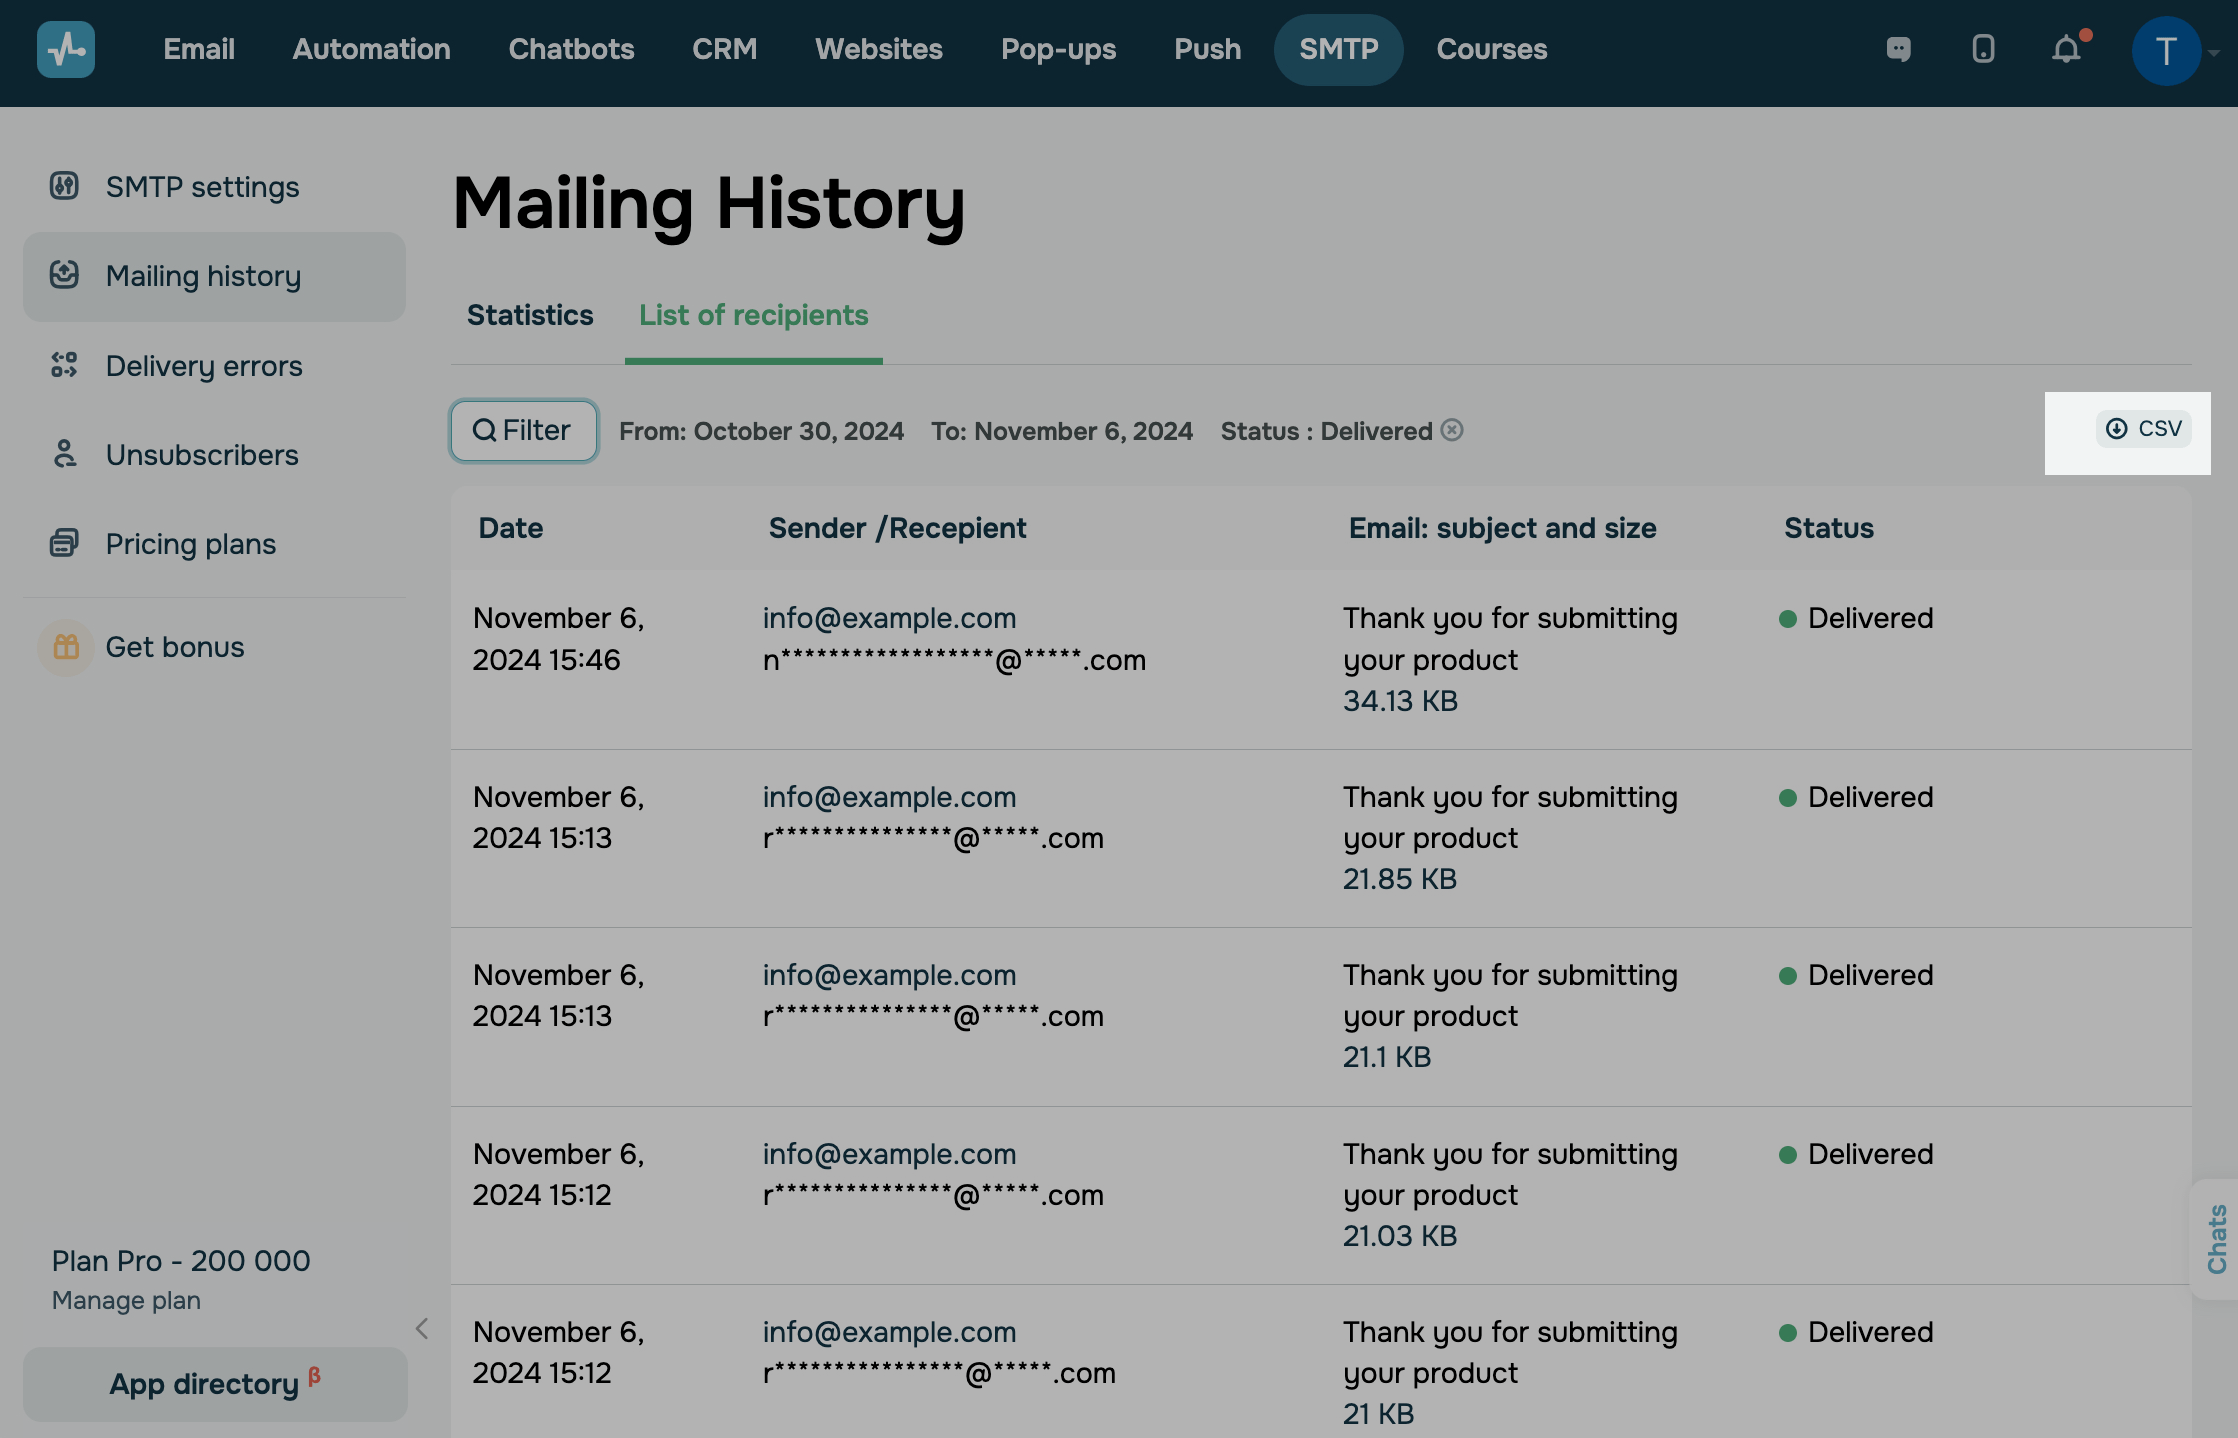Switch to the Statistics tab
Viewport: 2238px width, 1438px height.
pyautogui.click(x=530, y=315)
